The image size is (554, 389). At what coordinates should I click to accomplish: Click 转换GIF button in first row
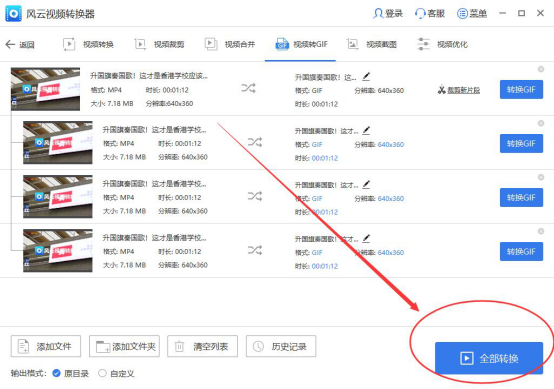click(521, 89)
